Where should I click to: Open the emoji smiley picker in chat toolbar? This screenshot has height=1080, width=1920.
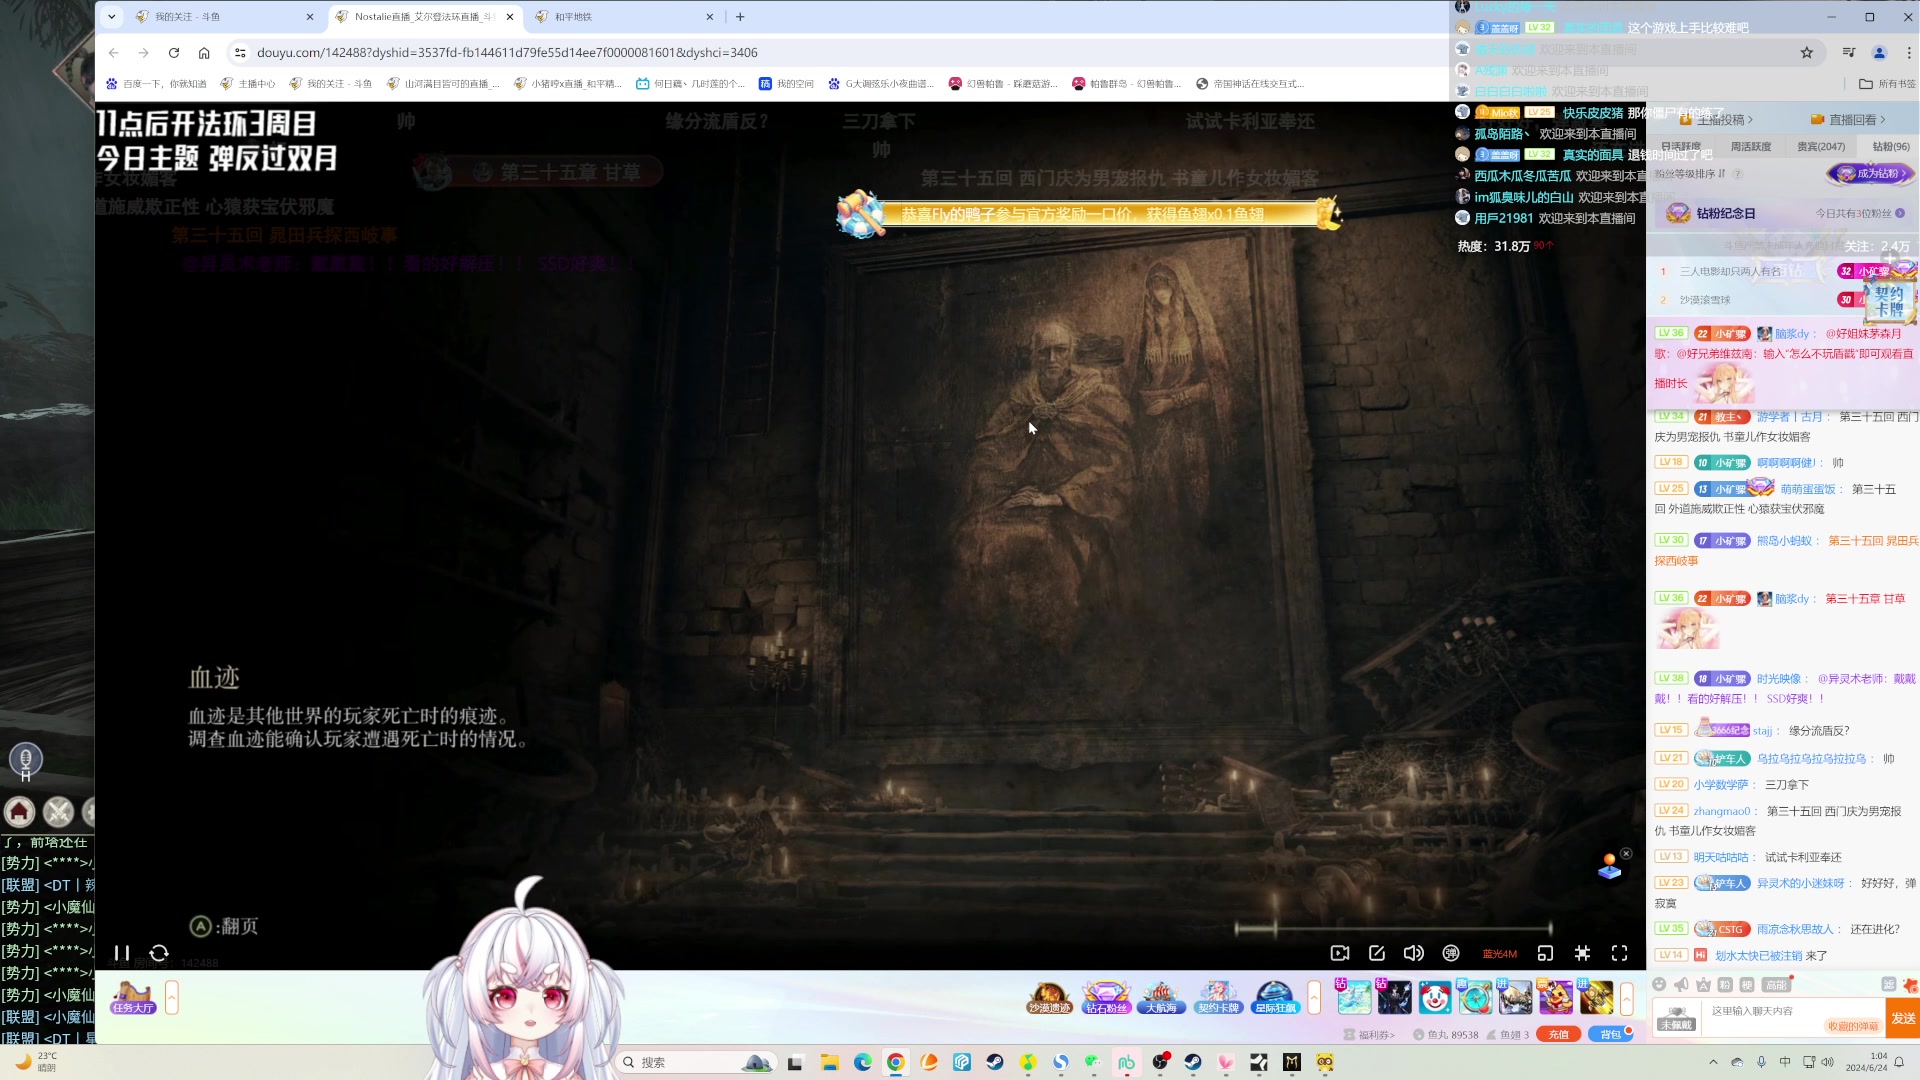pos(1659,984)
